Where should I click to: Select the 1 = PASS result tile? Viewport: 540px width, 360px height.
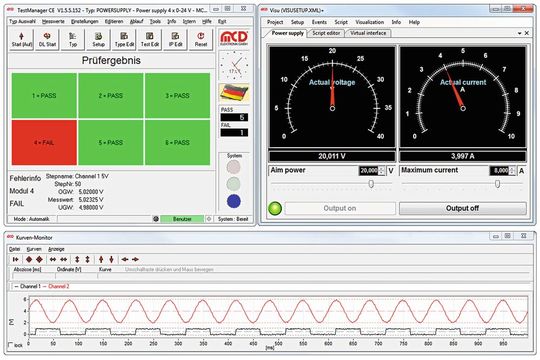[44, 95]
